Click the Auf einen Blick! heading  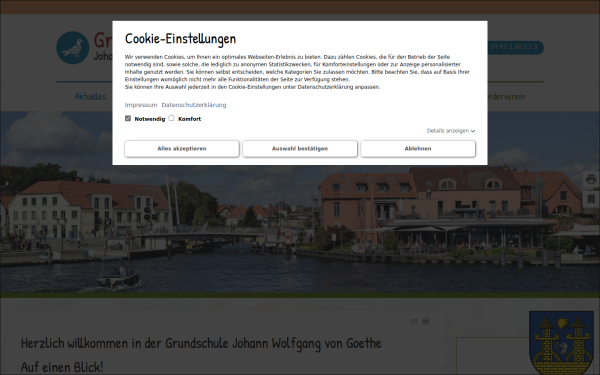[62, 367]
